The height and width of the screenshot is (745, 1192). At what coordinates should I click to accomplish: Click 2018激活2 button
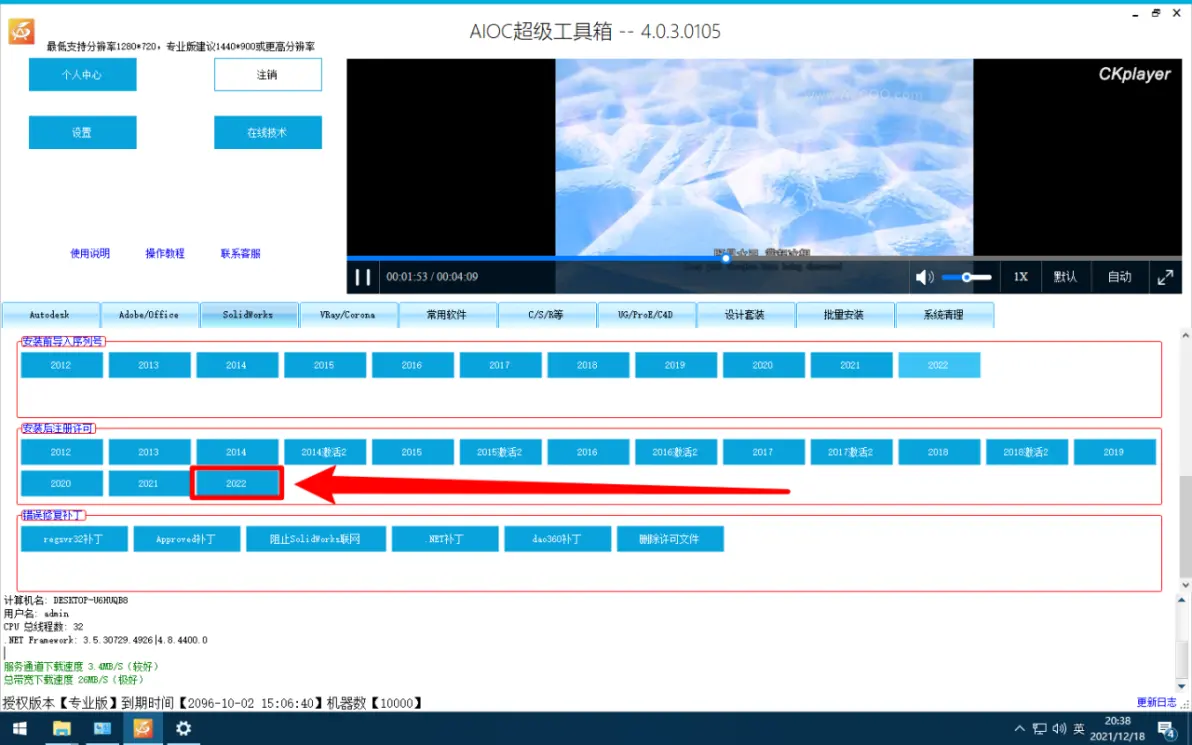click(x=1027, y=452)
